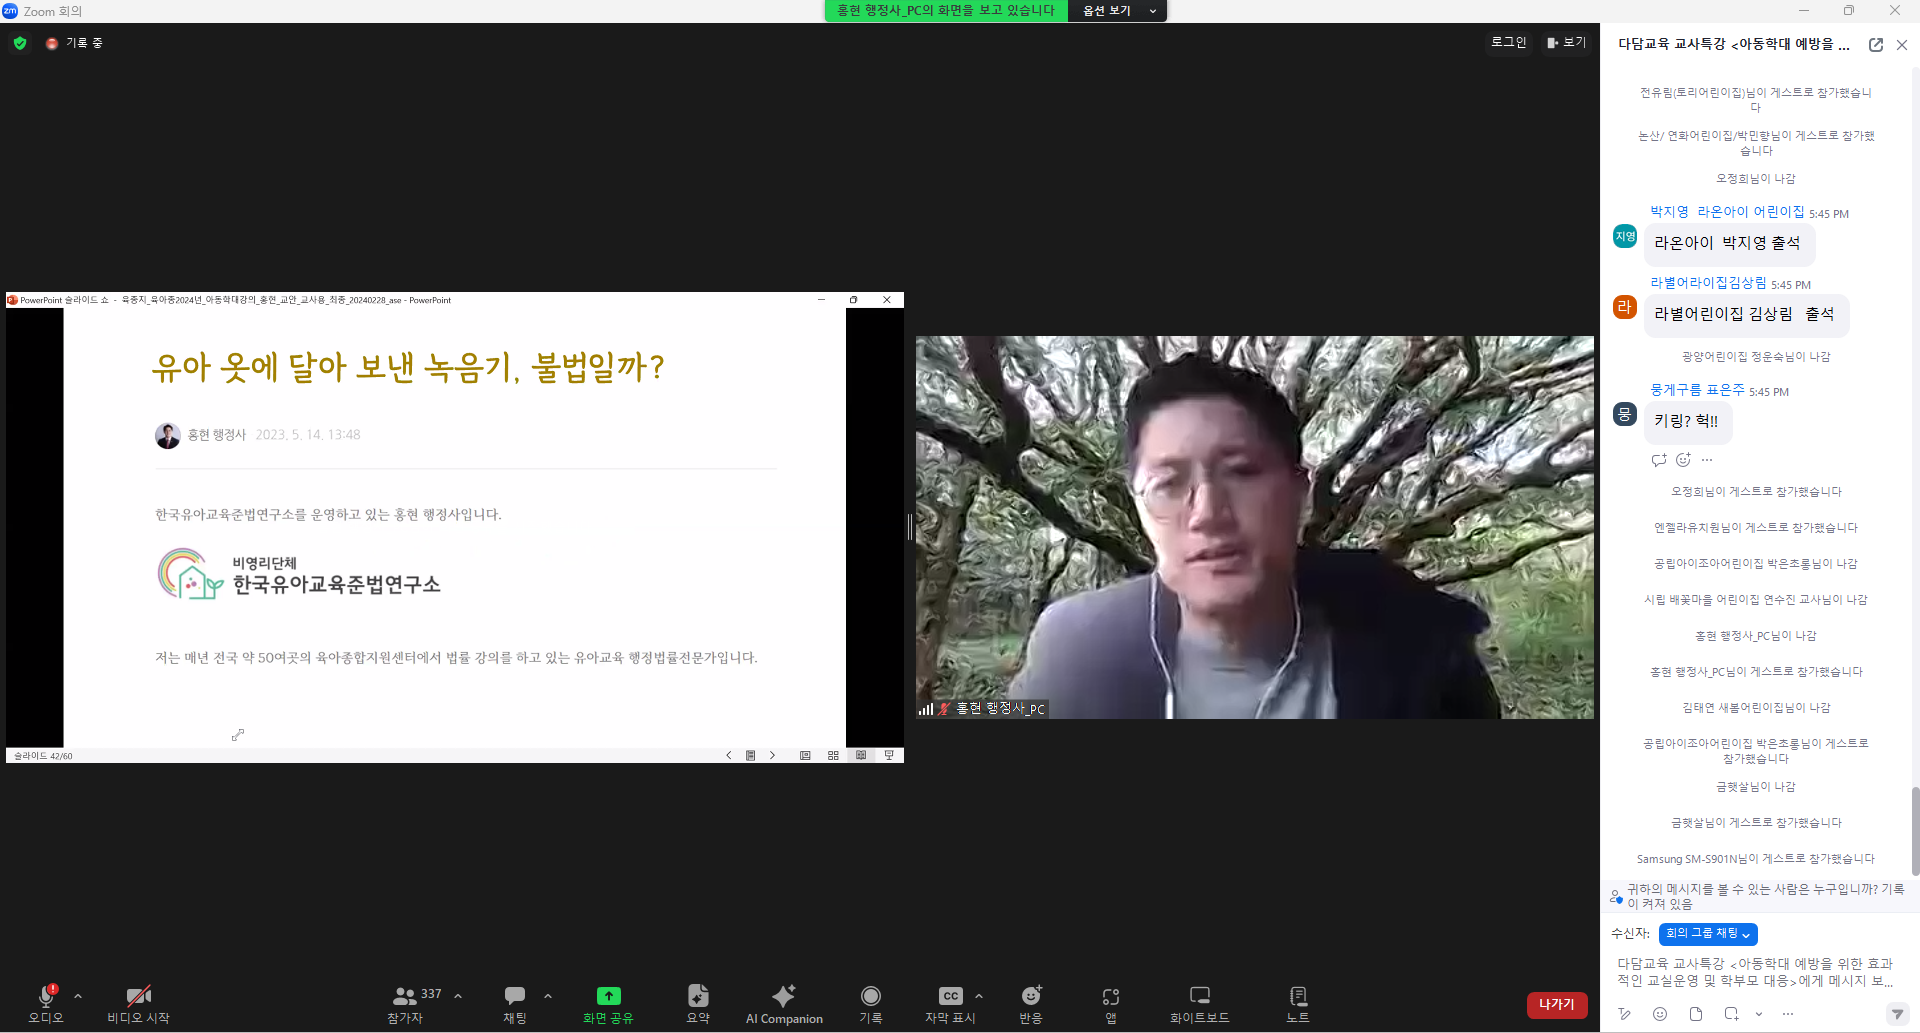Screen dimensions: 1920x1033
Task: Expand the 옵션 보기 dropdown
Action: coord(1117,11)
